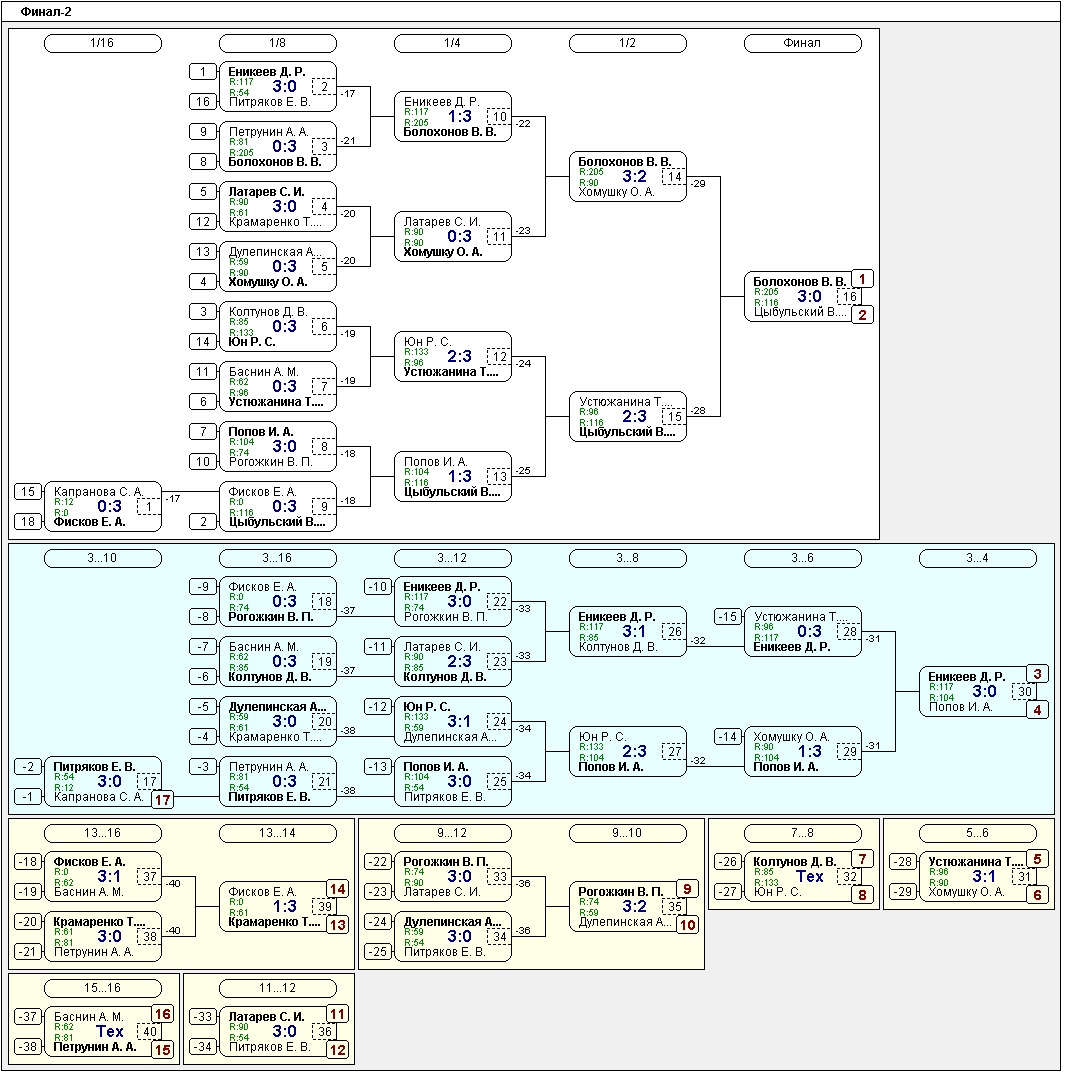Click red place badge 5 beside Устюжанина
This screenshot has width=1066, height=1076.
1037,859
